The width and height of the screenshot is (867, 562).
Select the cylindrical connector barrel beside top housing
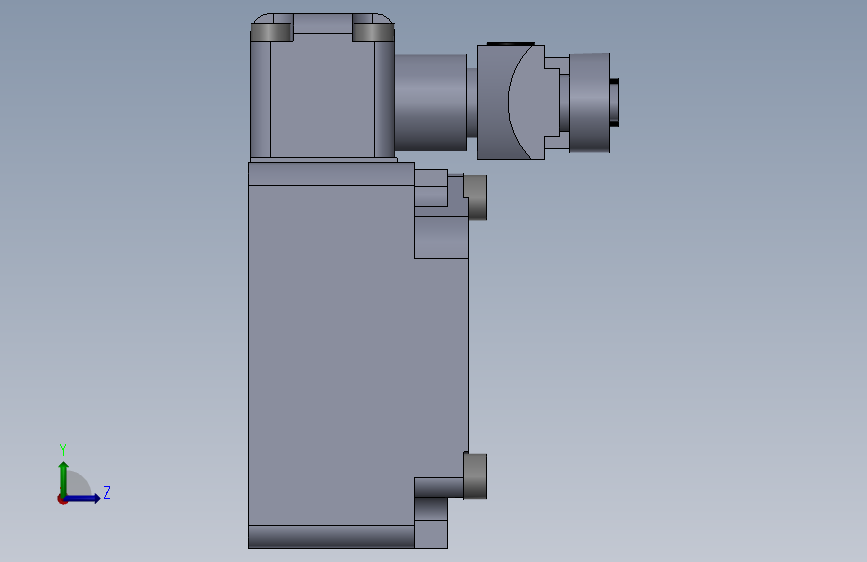coord(431,102)
